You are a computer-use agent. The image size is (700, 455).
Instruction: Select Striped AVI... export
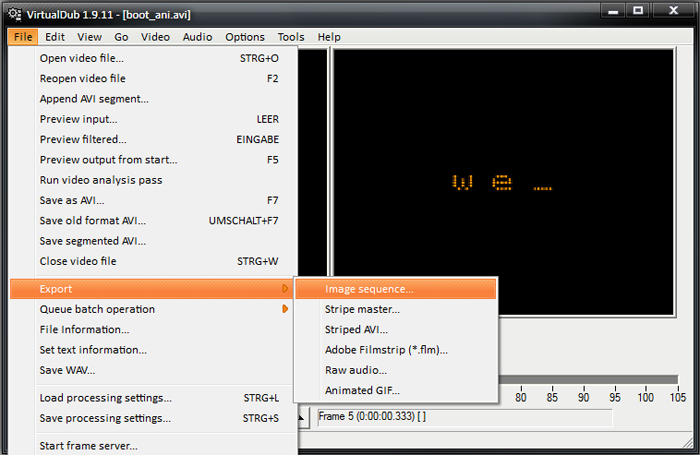click(x=396, y=330)
